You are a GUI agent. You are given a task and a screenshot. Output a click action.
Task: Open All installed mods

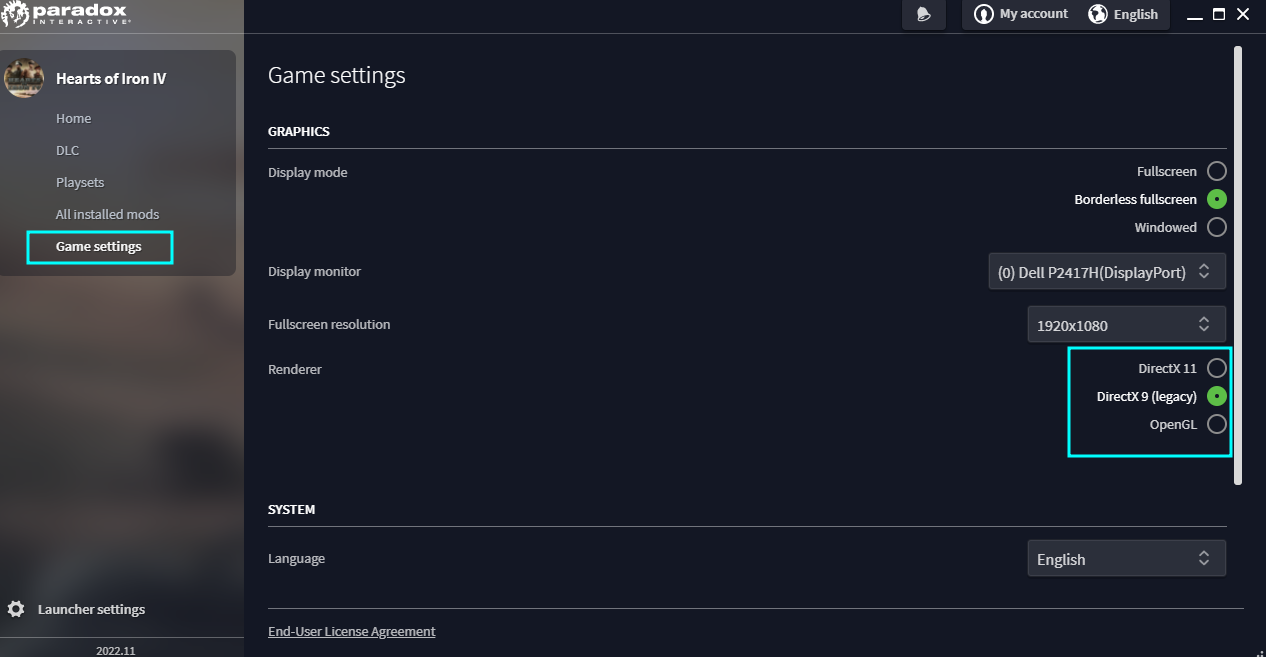tap(107, 214)
